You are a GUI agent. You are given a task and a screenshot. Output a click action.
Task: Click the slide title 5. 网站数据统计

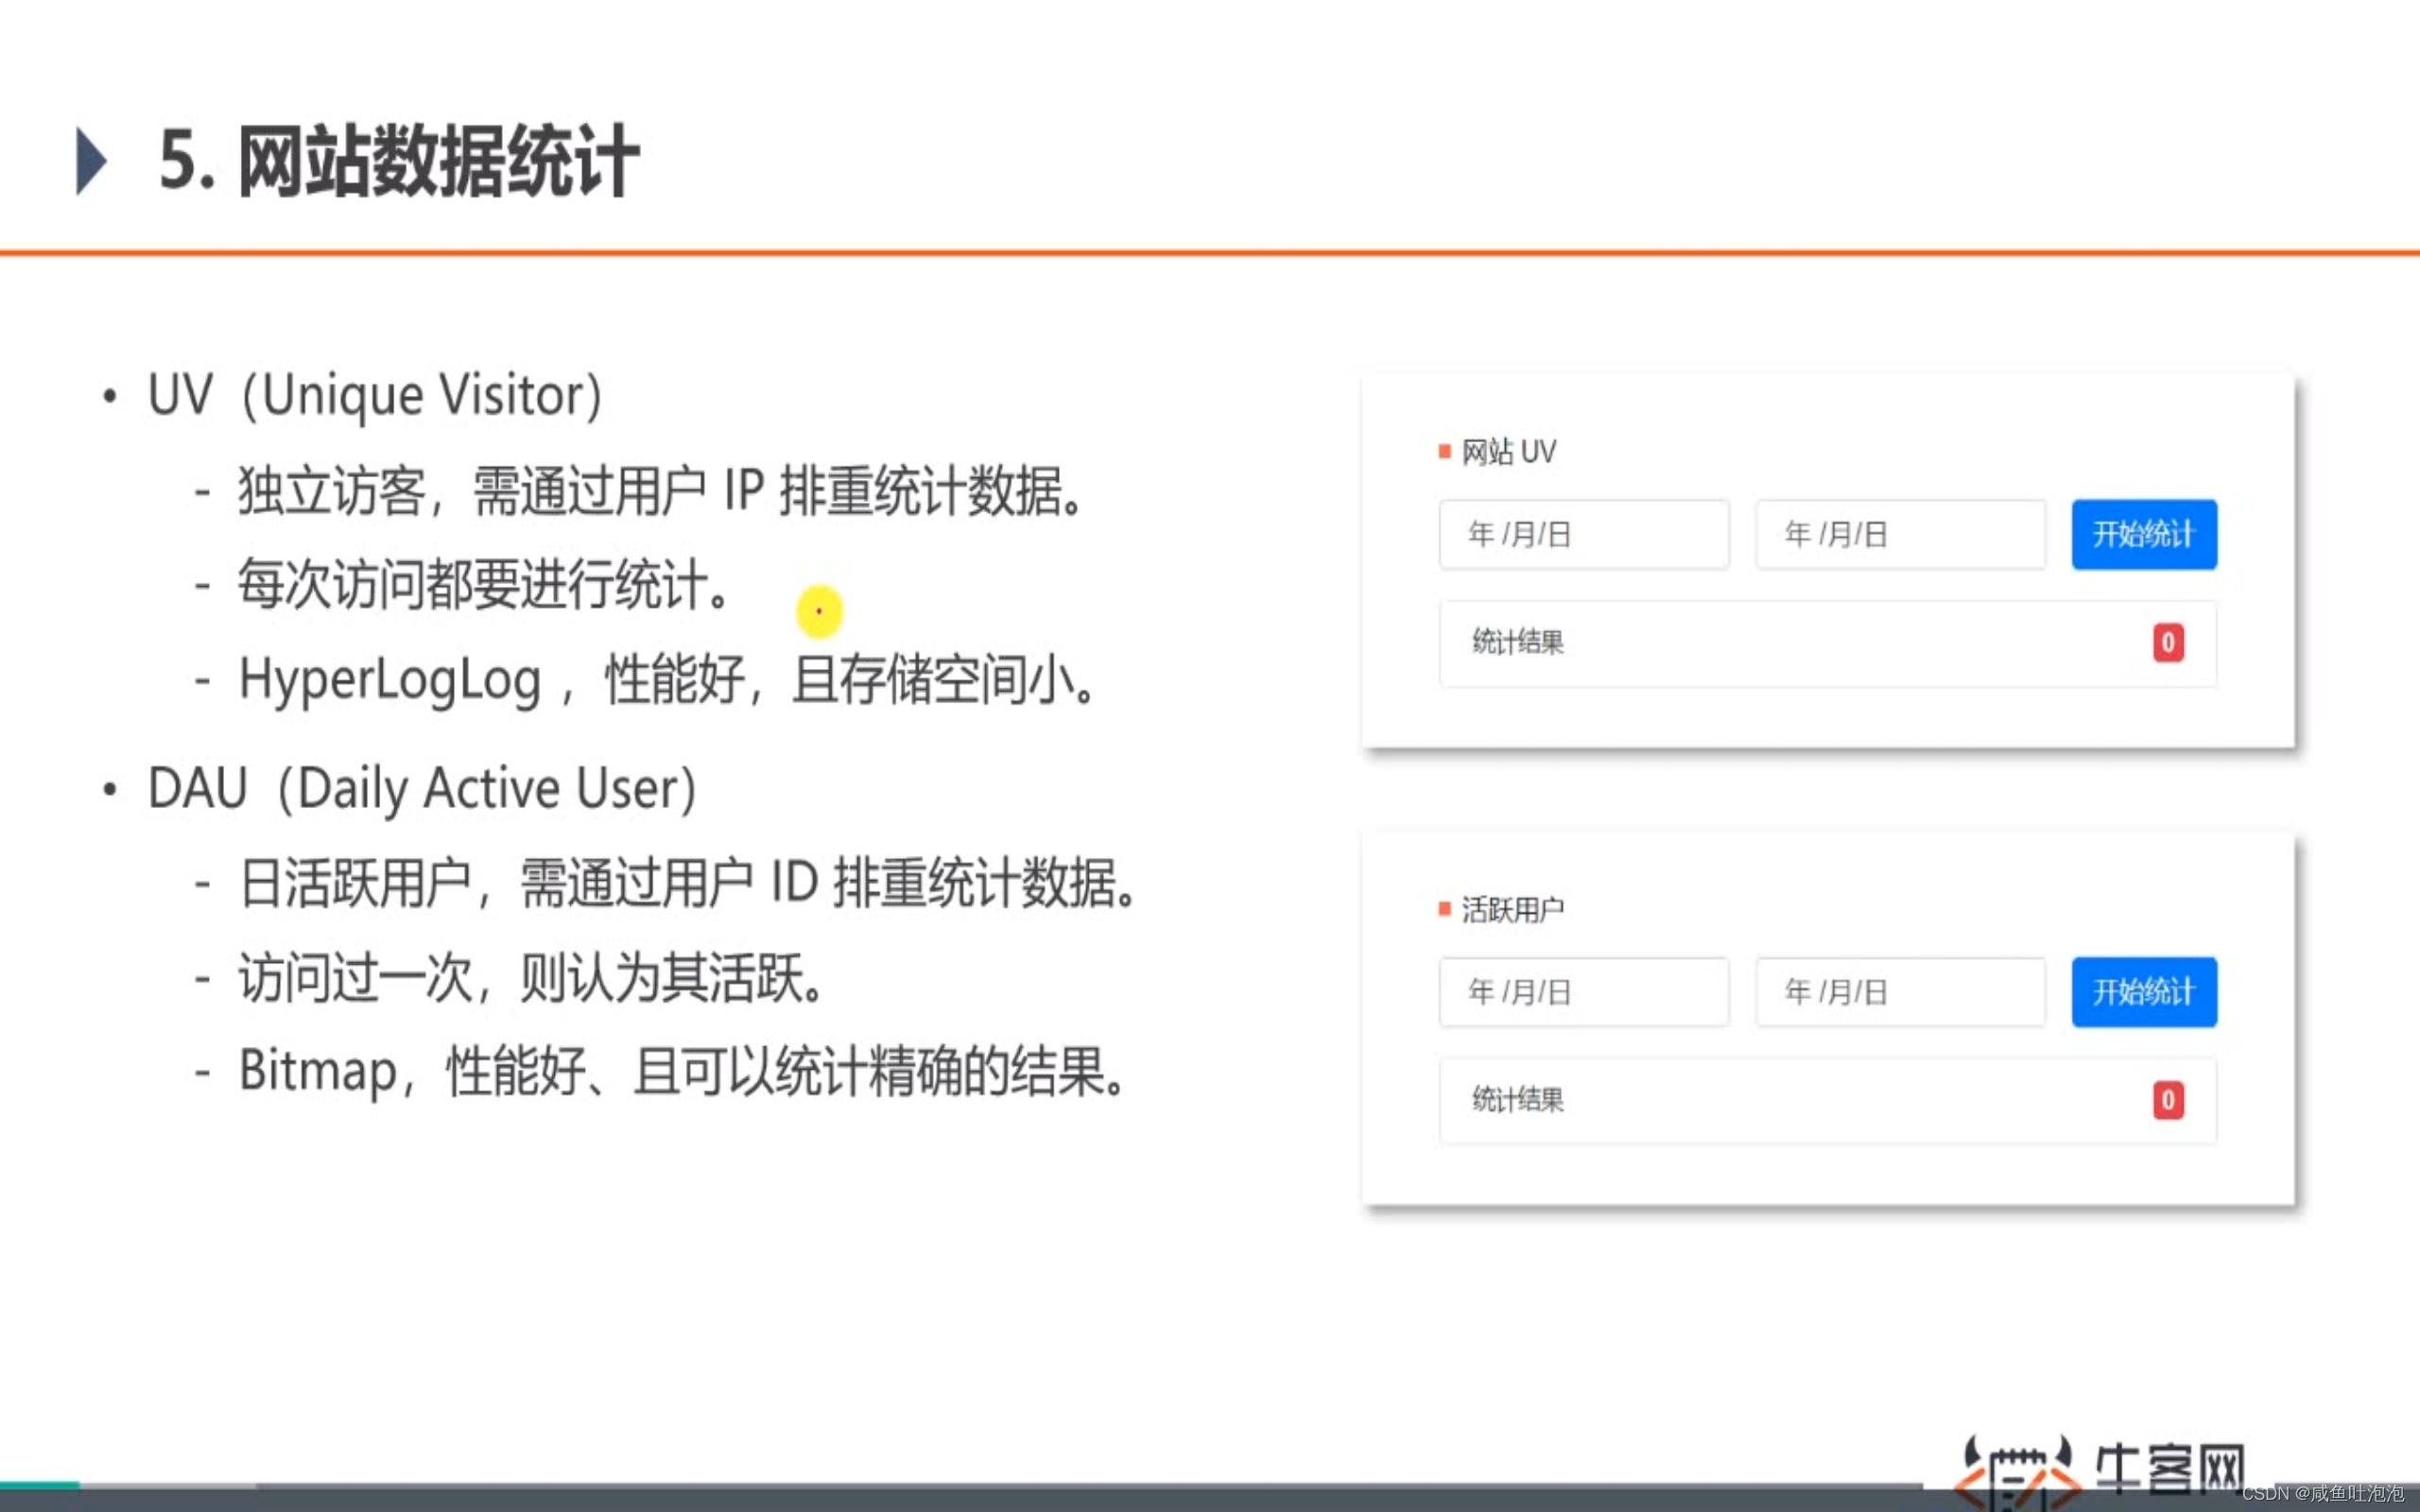coord(399,160)
